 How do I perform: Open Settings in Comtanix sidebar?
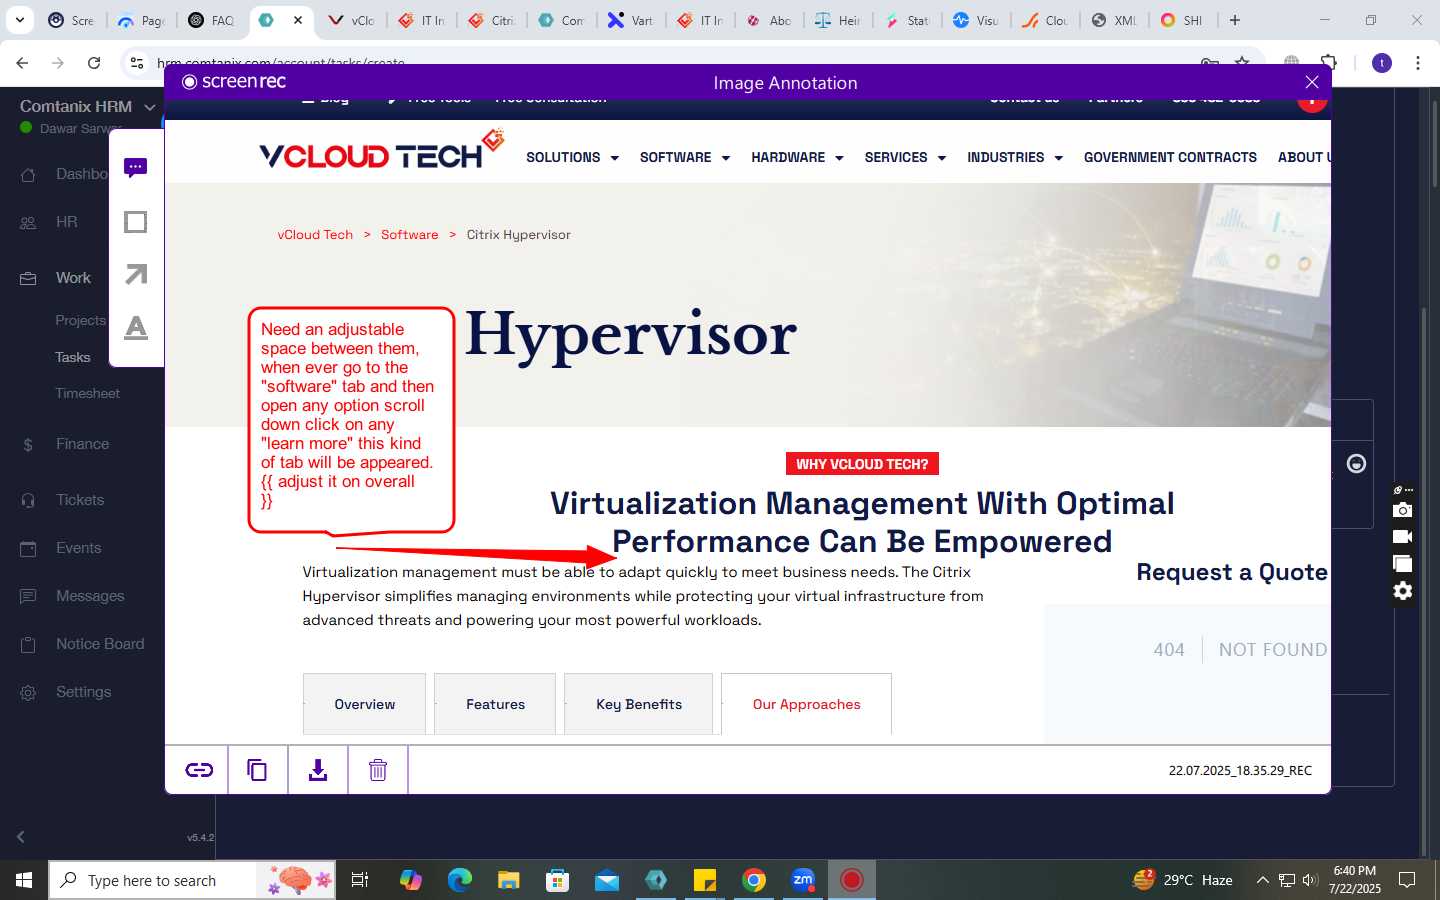pos(83,692)
